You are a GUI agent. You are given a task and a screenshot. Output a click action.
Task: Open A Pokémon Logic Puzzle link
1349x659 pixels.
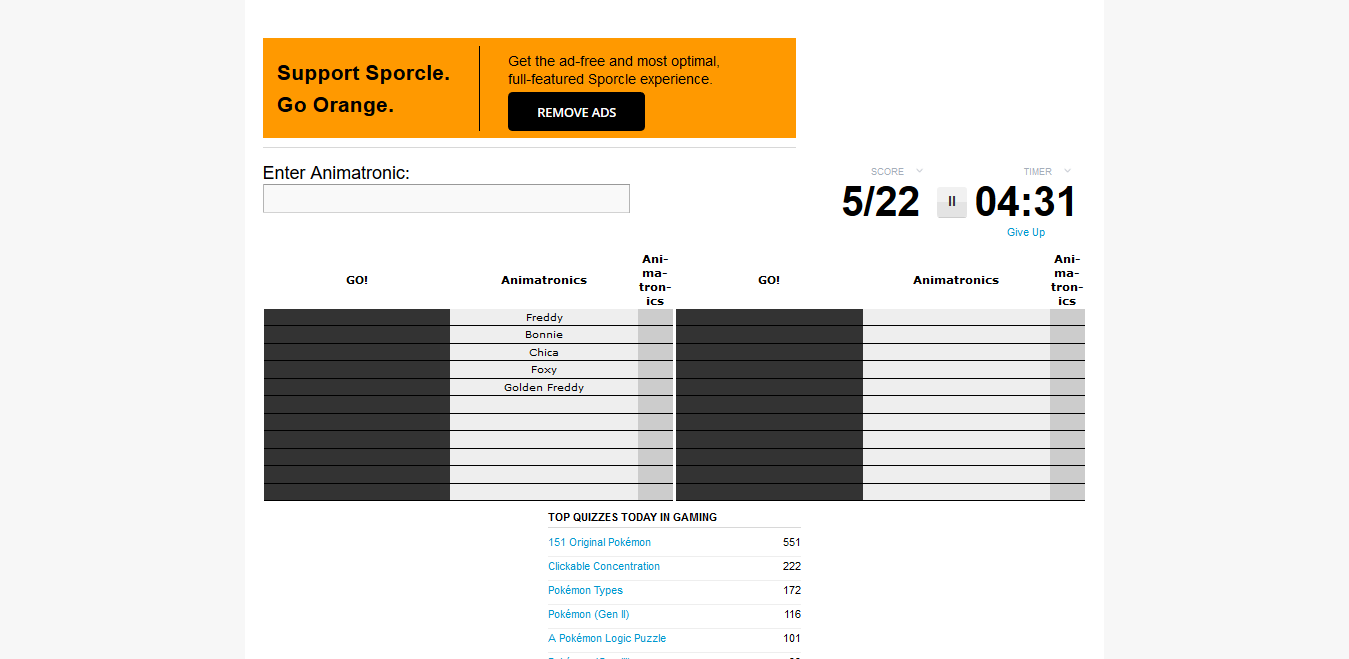(607, 638)
